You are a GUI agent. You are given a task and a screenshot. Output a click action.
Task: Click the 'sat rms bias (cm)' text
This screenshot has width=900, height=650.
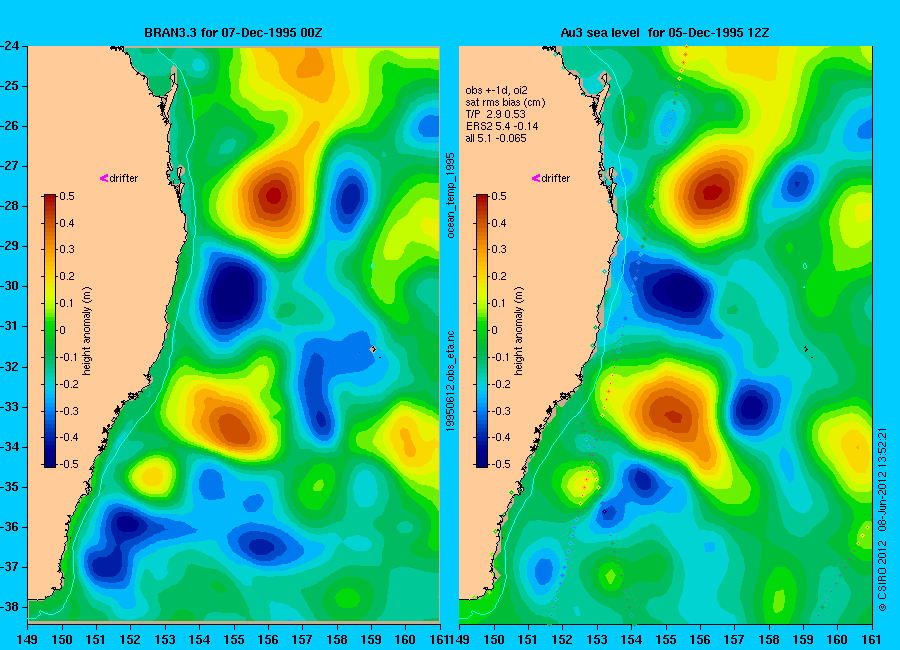tap(506, 102)
